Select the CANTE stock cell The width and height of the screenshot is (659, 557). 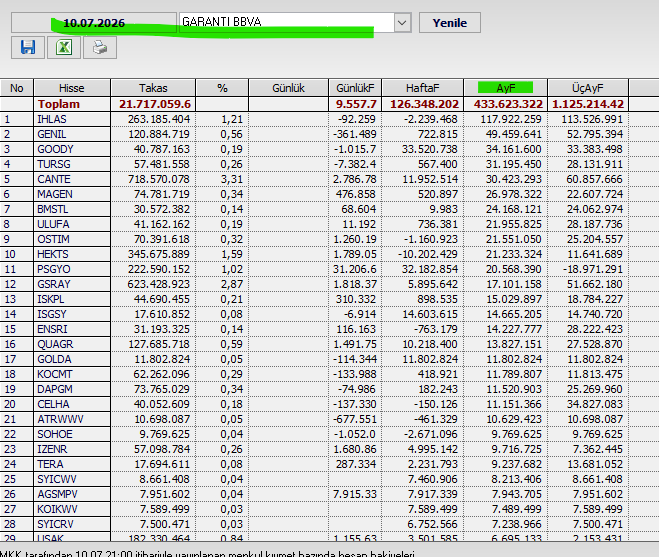(x=72, y=179)
